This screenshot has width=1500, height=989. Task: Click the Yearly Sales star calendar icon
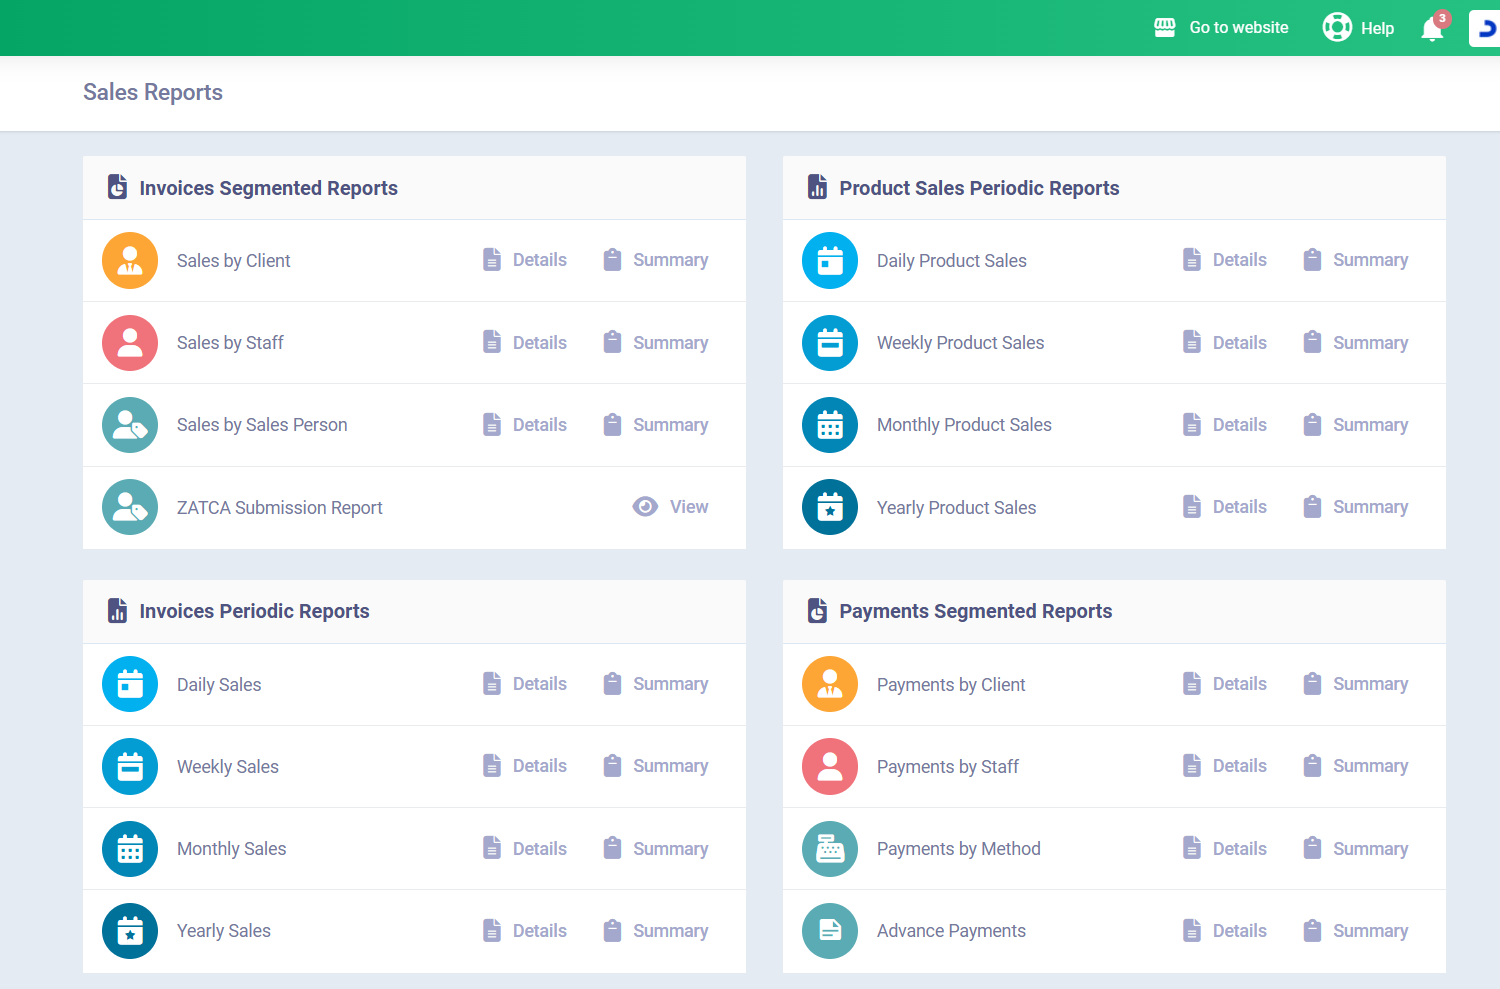130,931
